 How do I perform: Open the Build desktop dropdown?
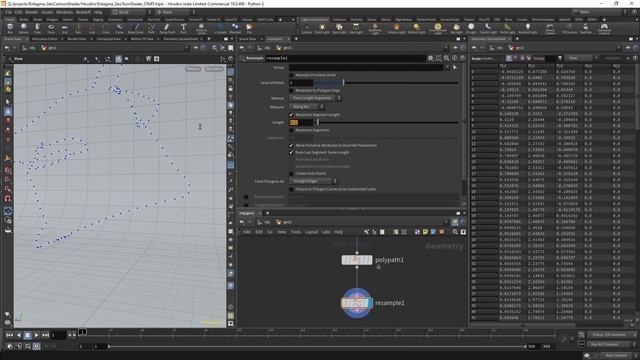point(130,12)
